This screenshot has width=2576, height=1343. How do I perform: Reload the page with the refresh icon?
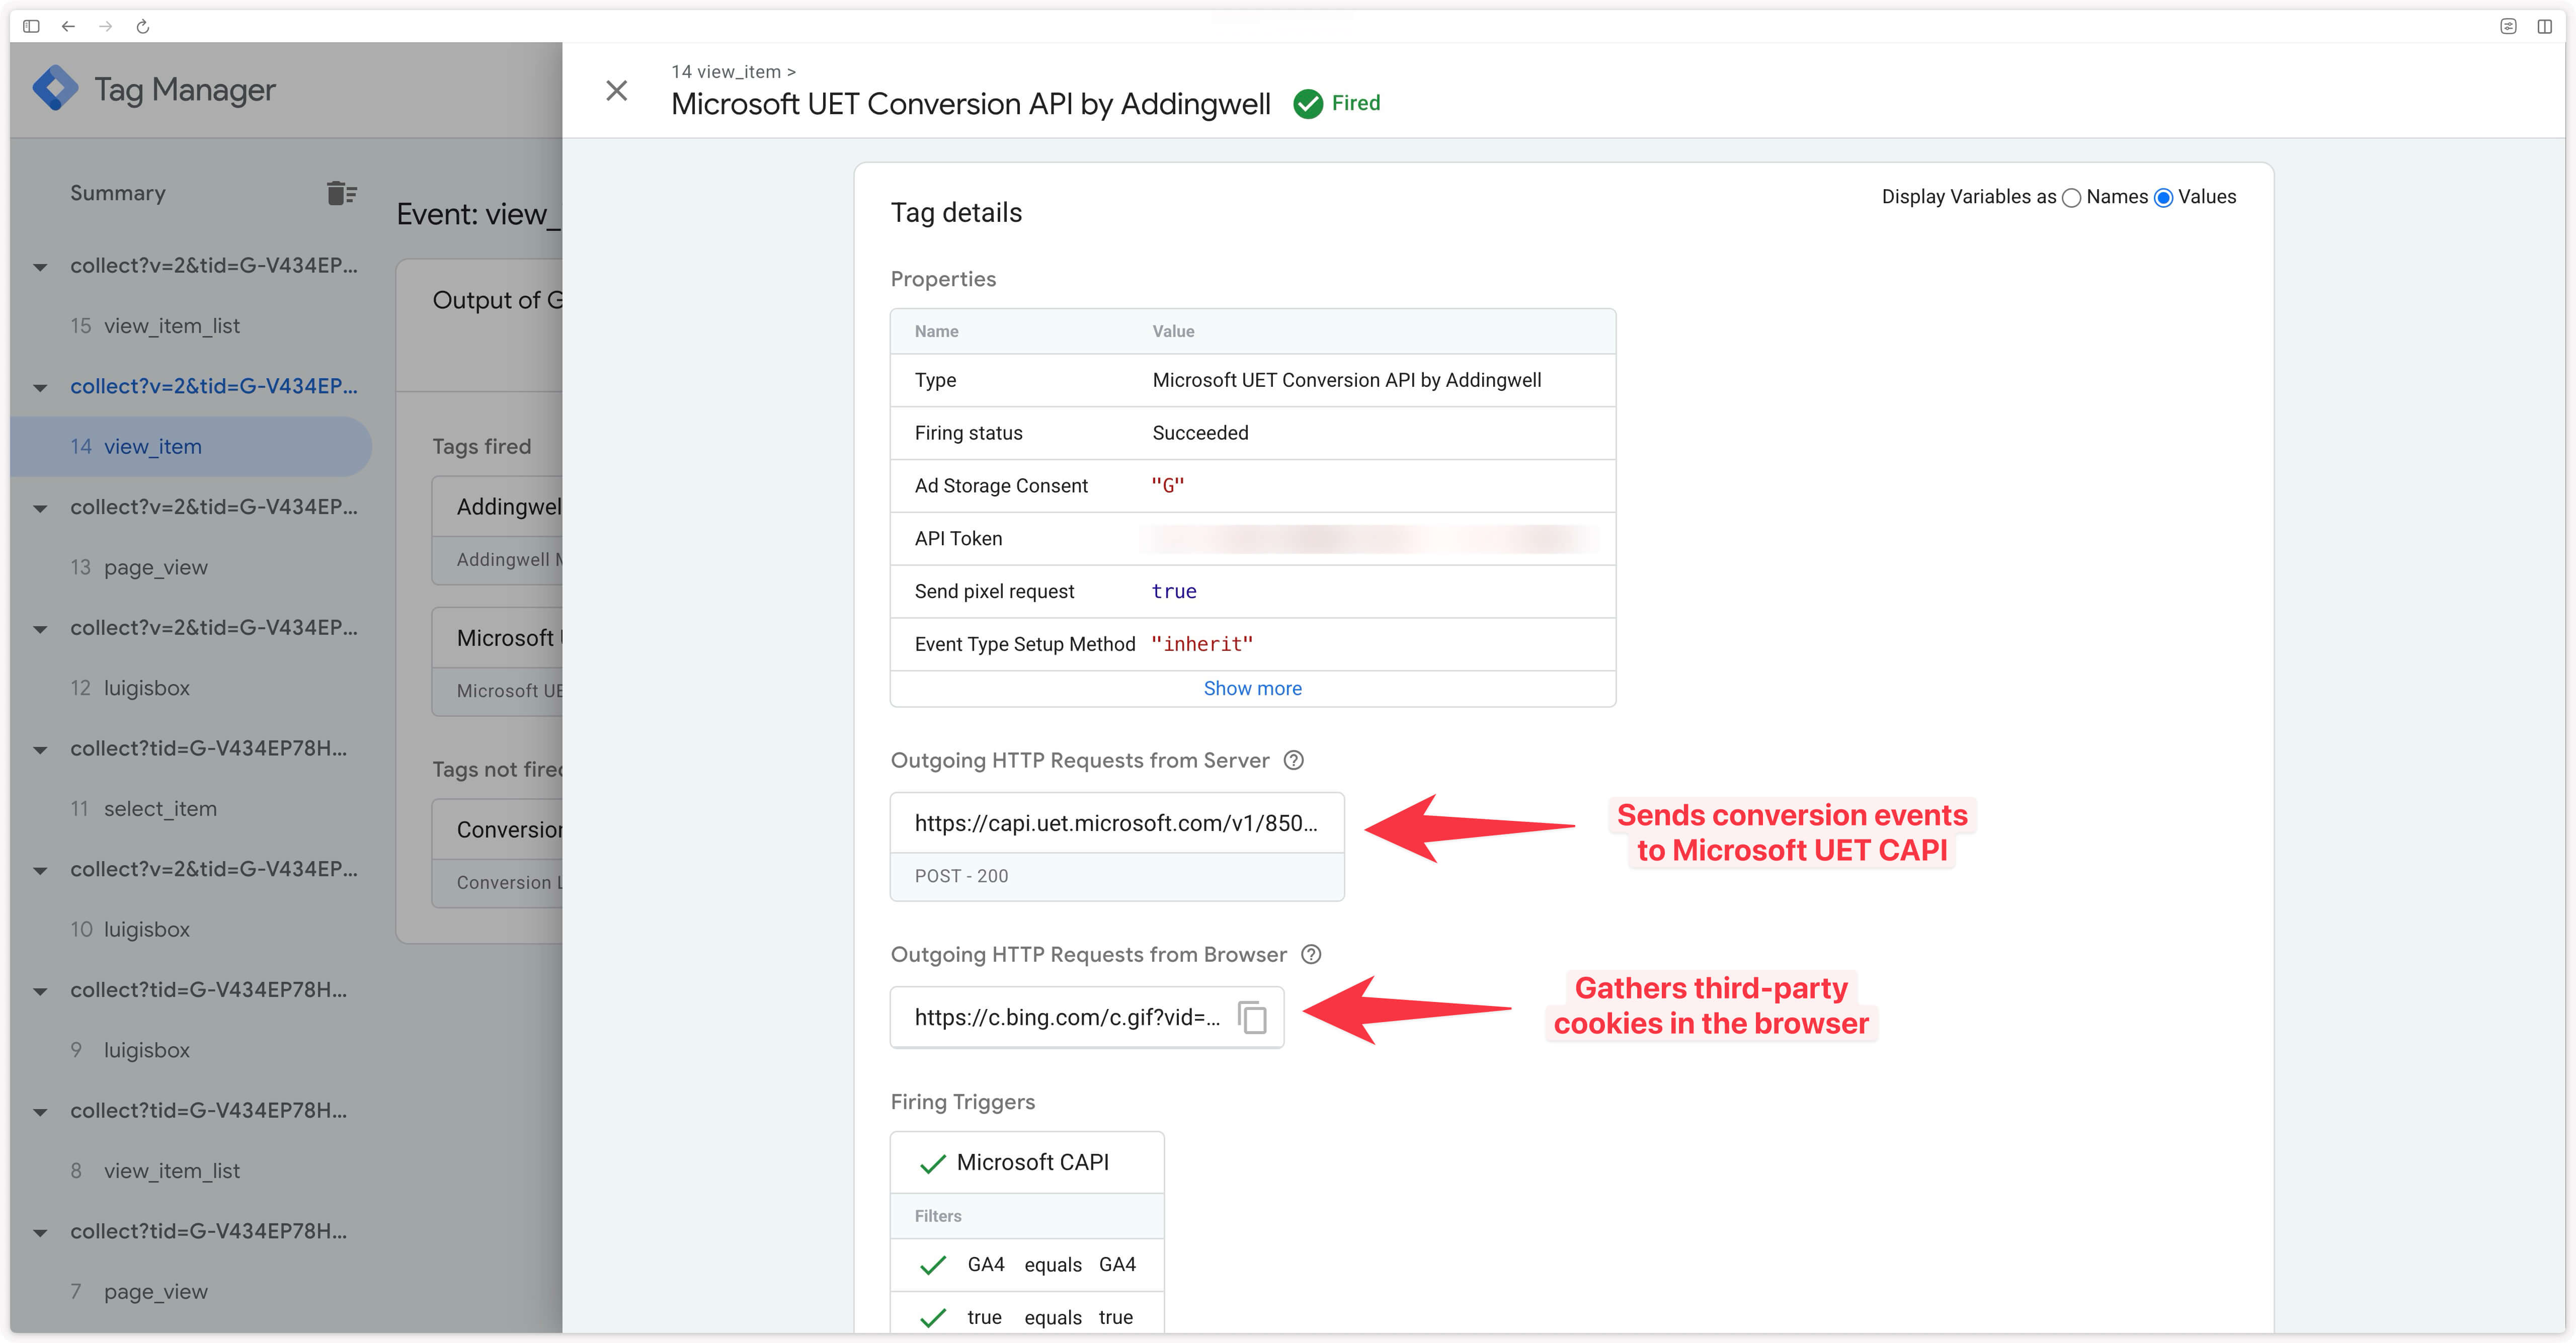[x=143, y=26]
